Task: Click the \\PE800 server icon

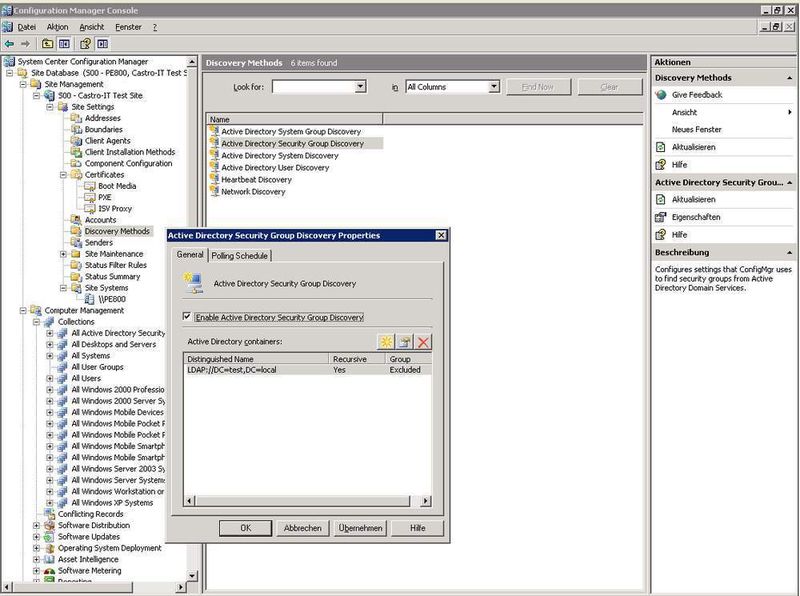Action: 89,299
